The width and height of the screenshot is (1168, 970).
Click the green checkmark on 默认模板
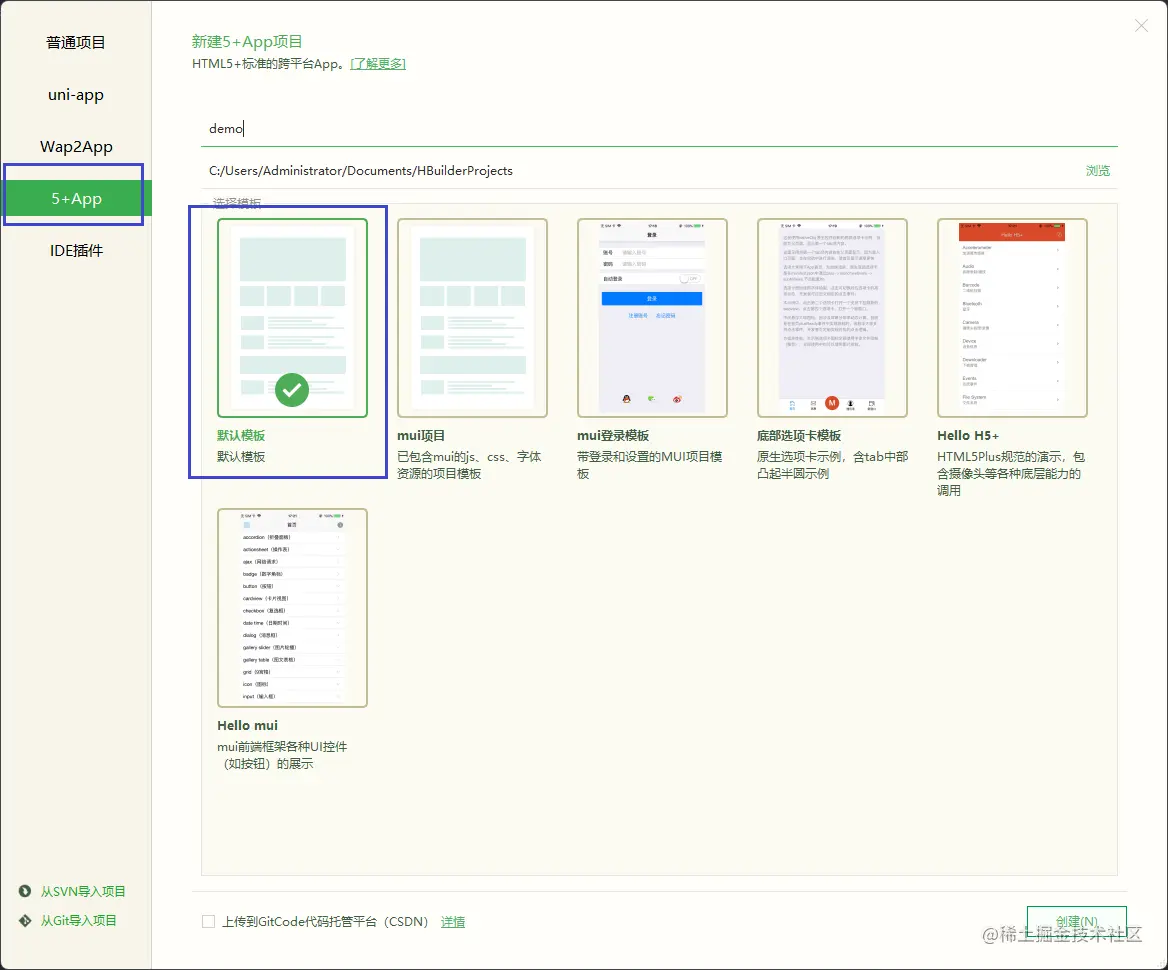point(292,390)
